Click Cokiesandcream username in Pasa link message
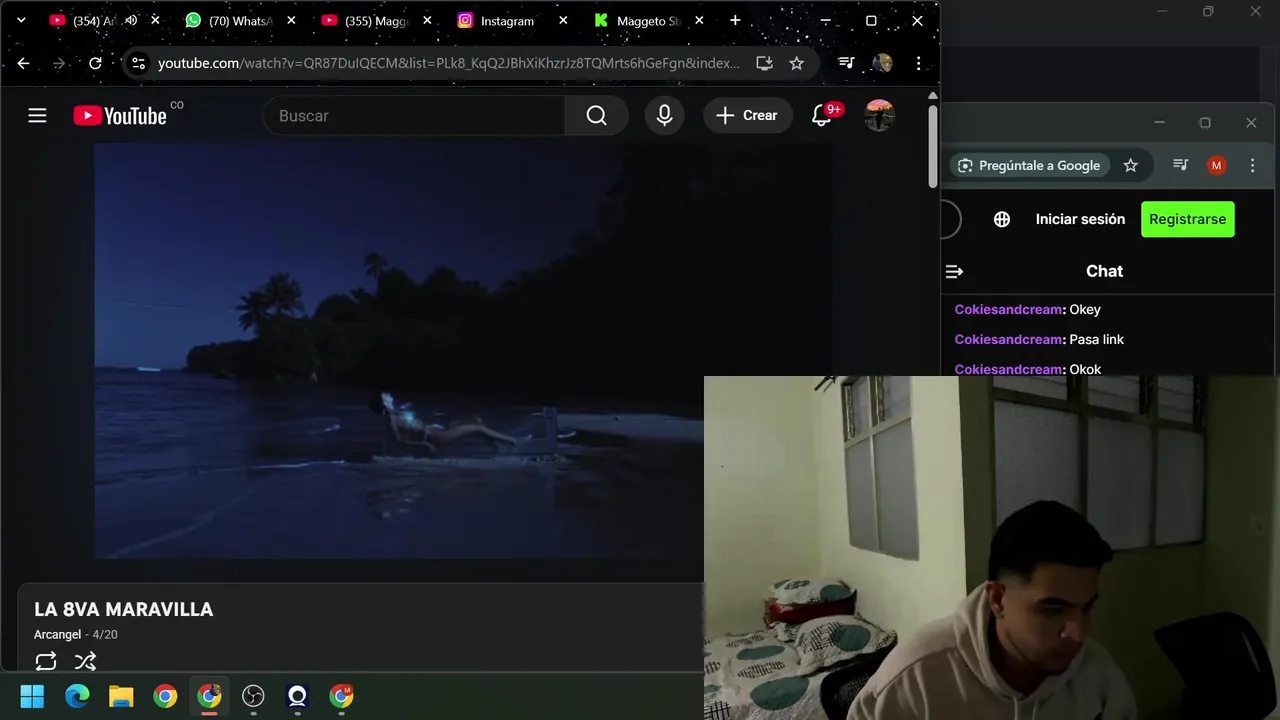Viewport: 1280px width, 720px height. [1008, 340]
